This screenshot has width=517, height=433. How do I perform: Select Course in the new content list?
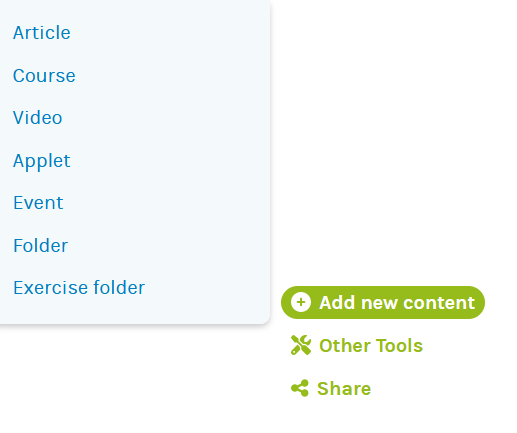(44, 76)
